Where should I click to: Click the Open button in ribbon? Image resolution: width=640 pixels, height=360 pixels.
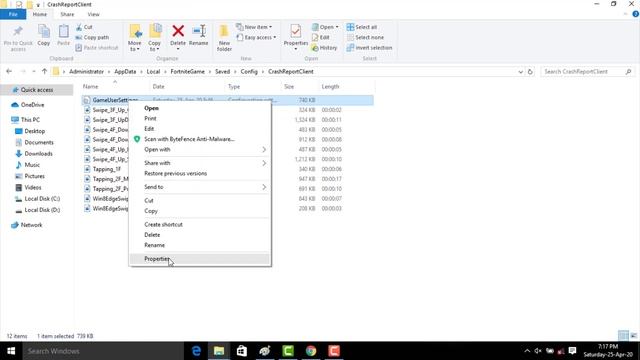pyautogui.click(x=325, y=27)
